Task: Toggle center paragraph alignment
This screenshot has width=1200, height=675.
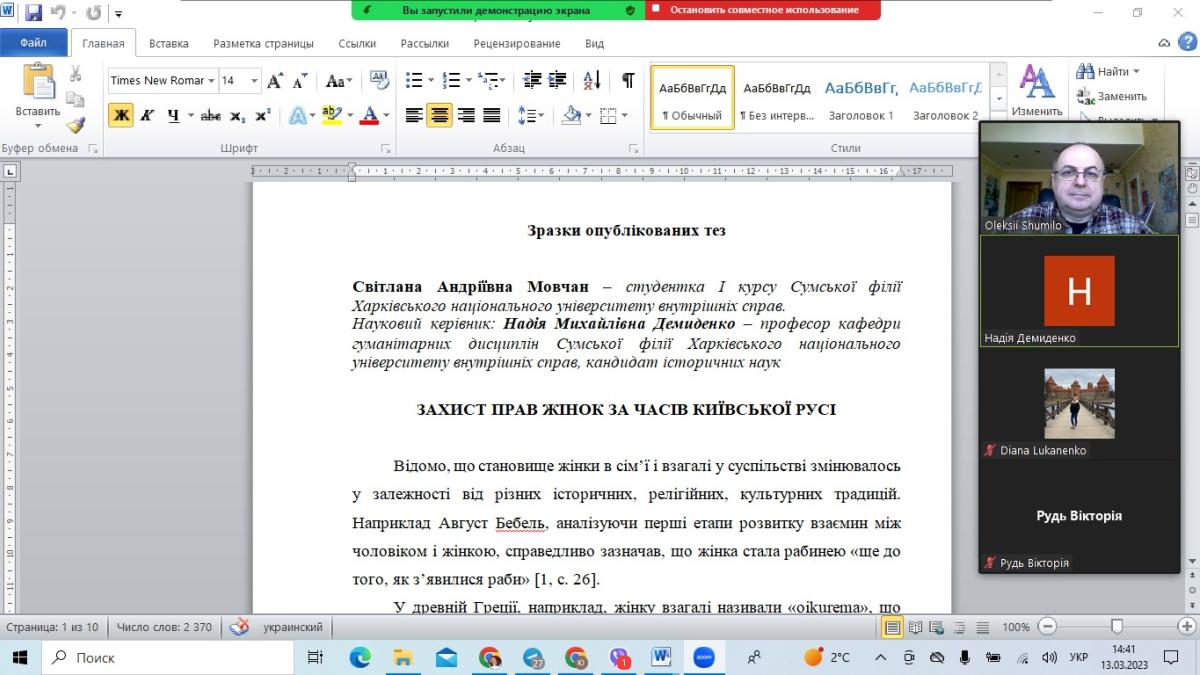Action: pyautogui.click(x=439, y=115)
